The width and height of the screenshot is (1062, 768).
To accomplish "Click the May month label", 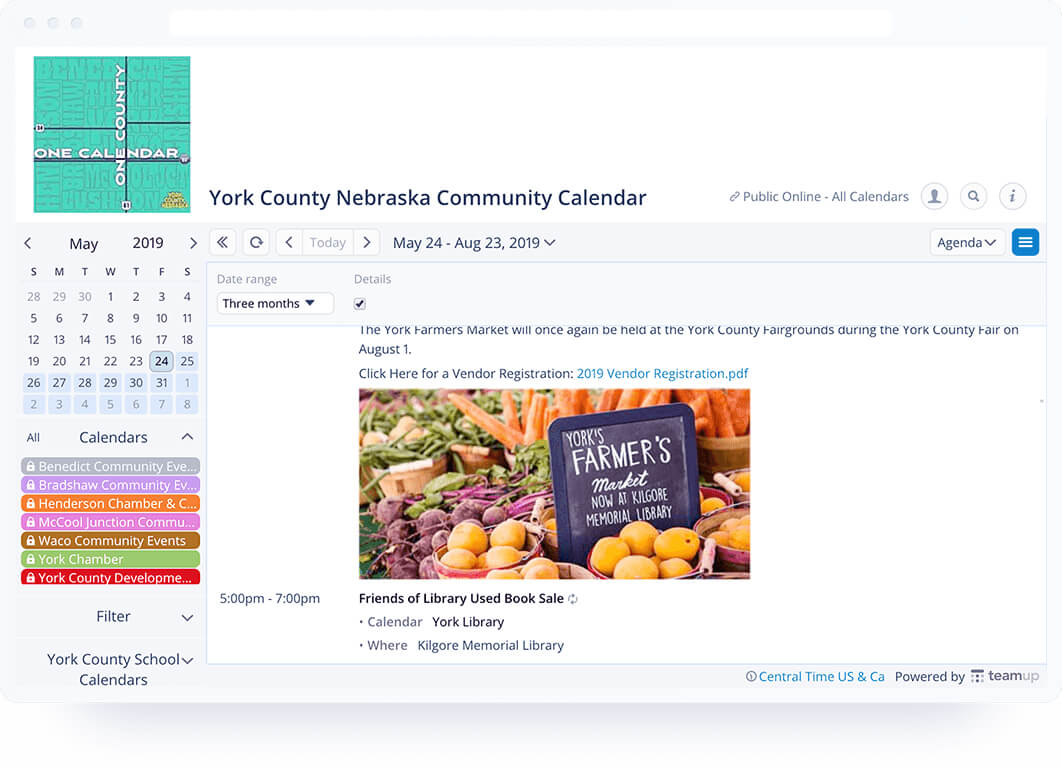I will point(84,244).
